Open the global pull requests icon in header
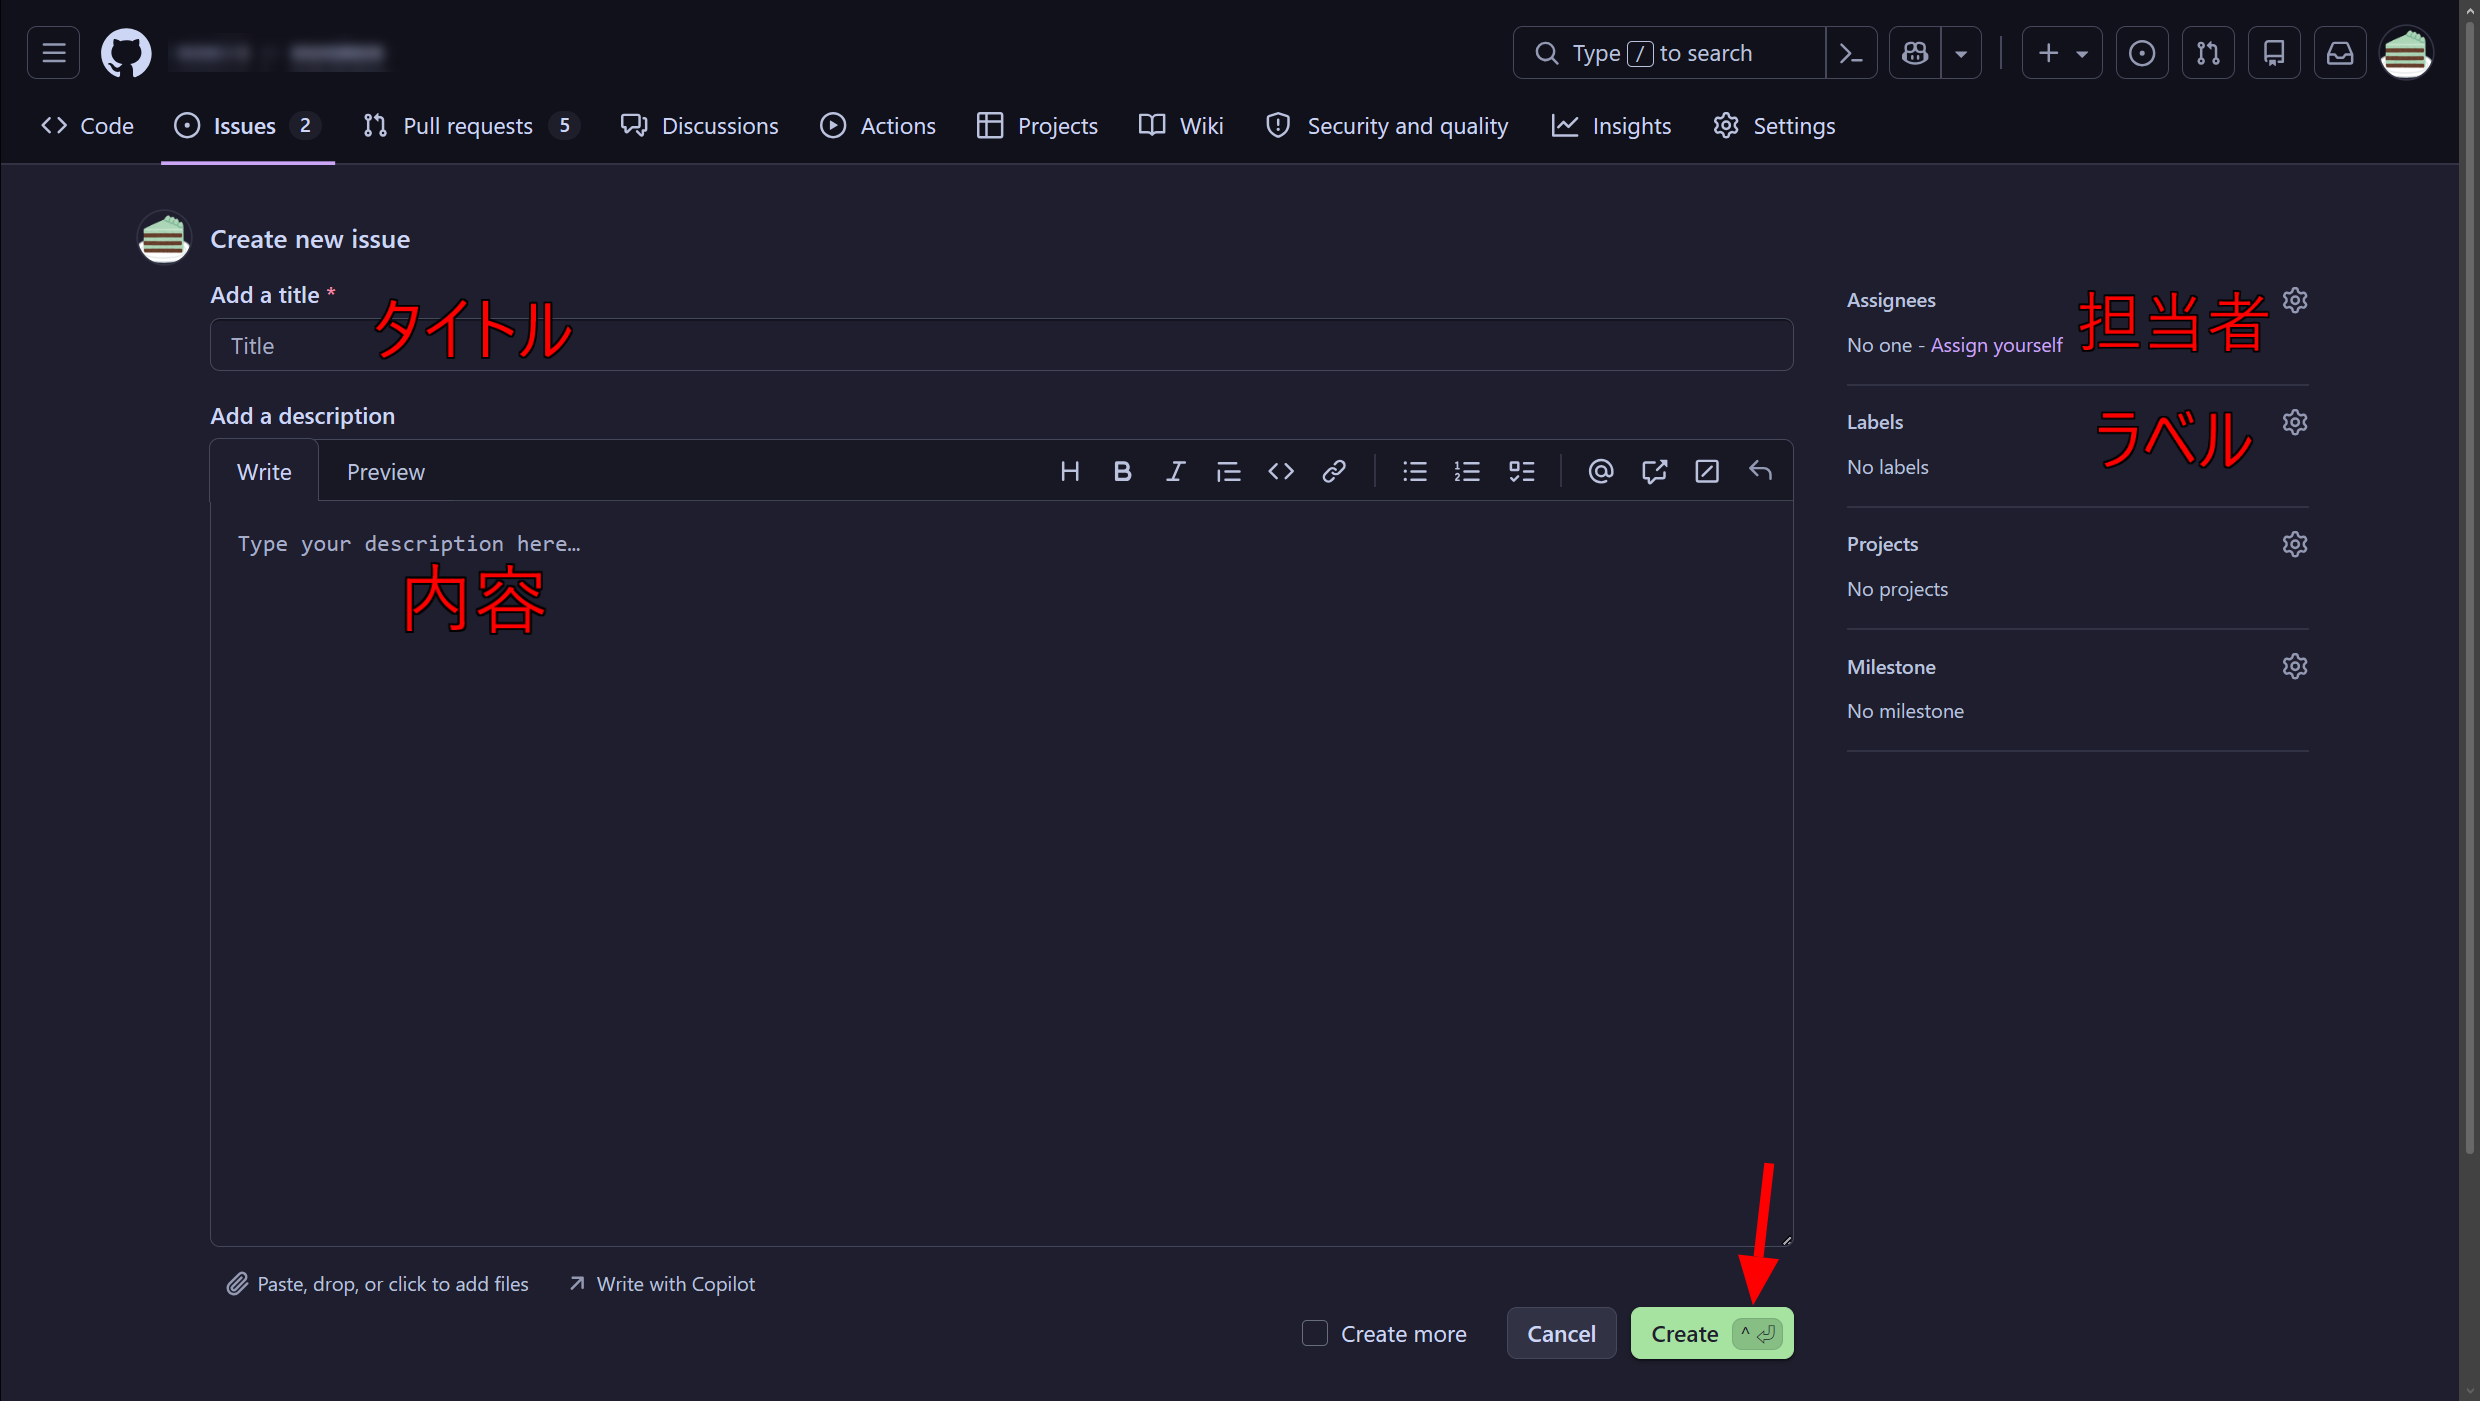The image size is (2480, 1401). (2208, 53)
